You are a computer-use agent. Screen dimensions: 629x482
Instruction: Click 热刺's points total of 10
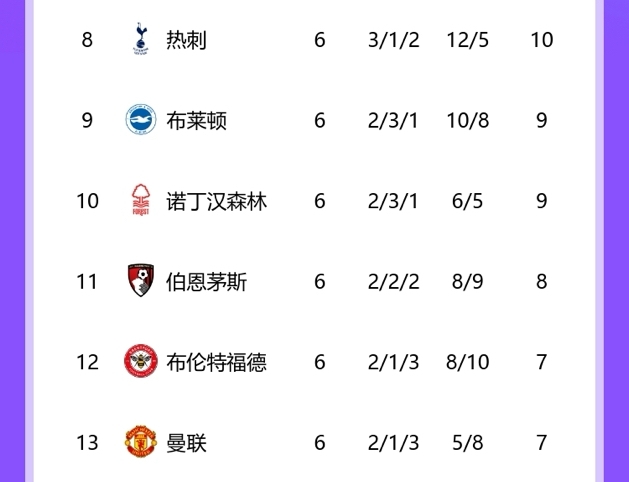[x=541, y=40]
